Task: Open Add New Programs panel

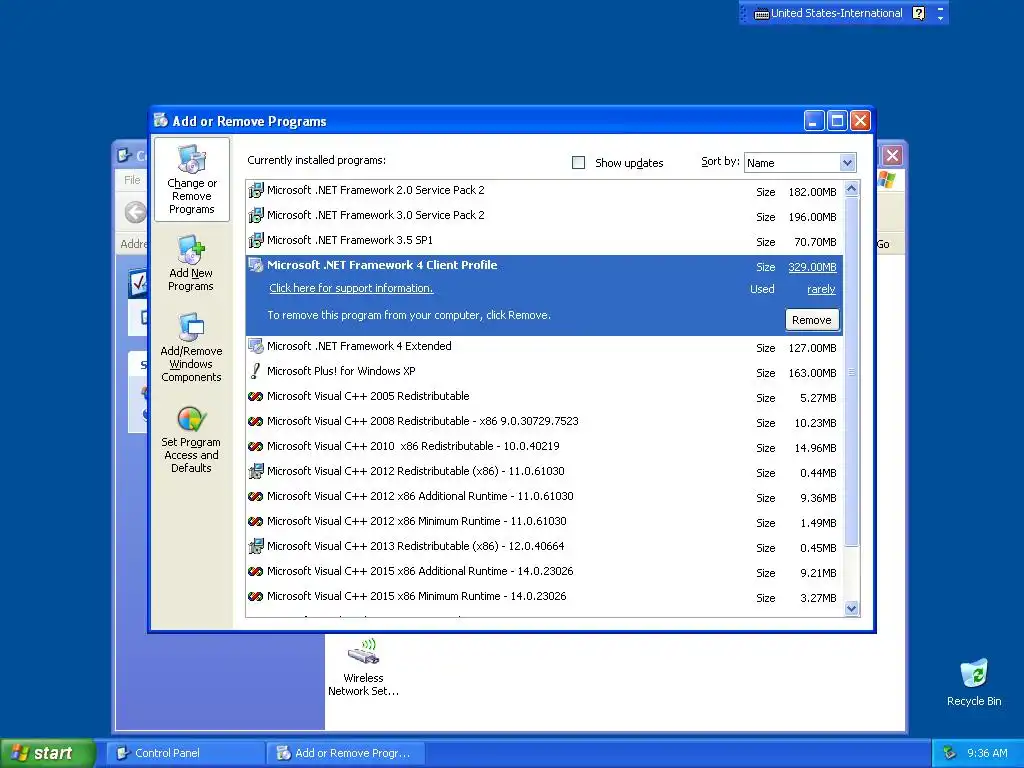Action: tap(191, 263)
